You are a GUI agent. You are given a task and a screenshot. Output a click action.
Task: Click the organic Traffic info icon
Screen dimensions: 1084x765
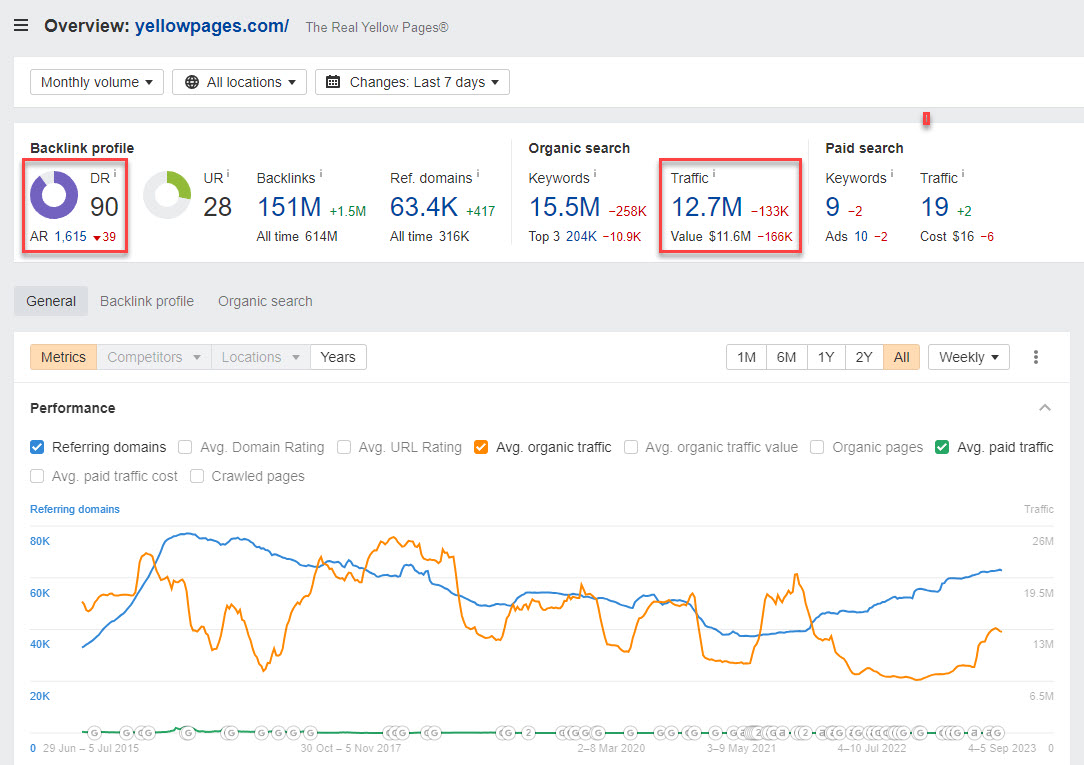tap(714, 173)
